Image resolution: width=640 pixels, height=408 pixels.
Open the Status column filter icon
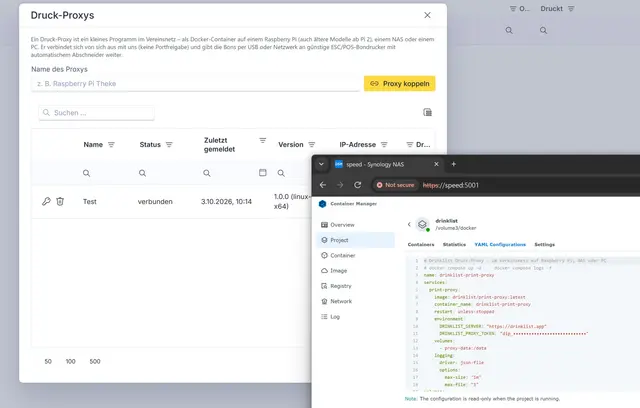[169, 144]
